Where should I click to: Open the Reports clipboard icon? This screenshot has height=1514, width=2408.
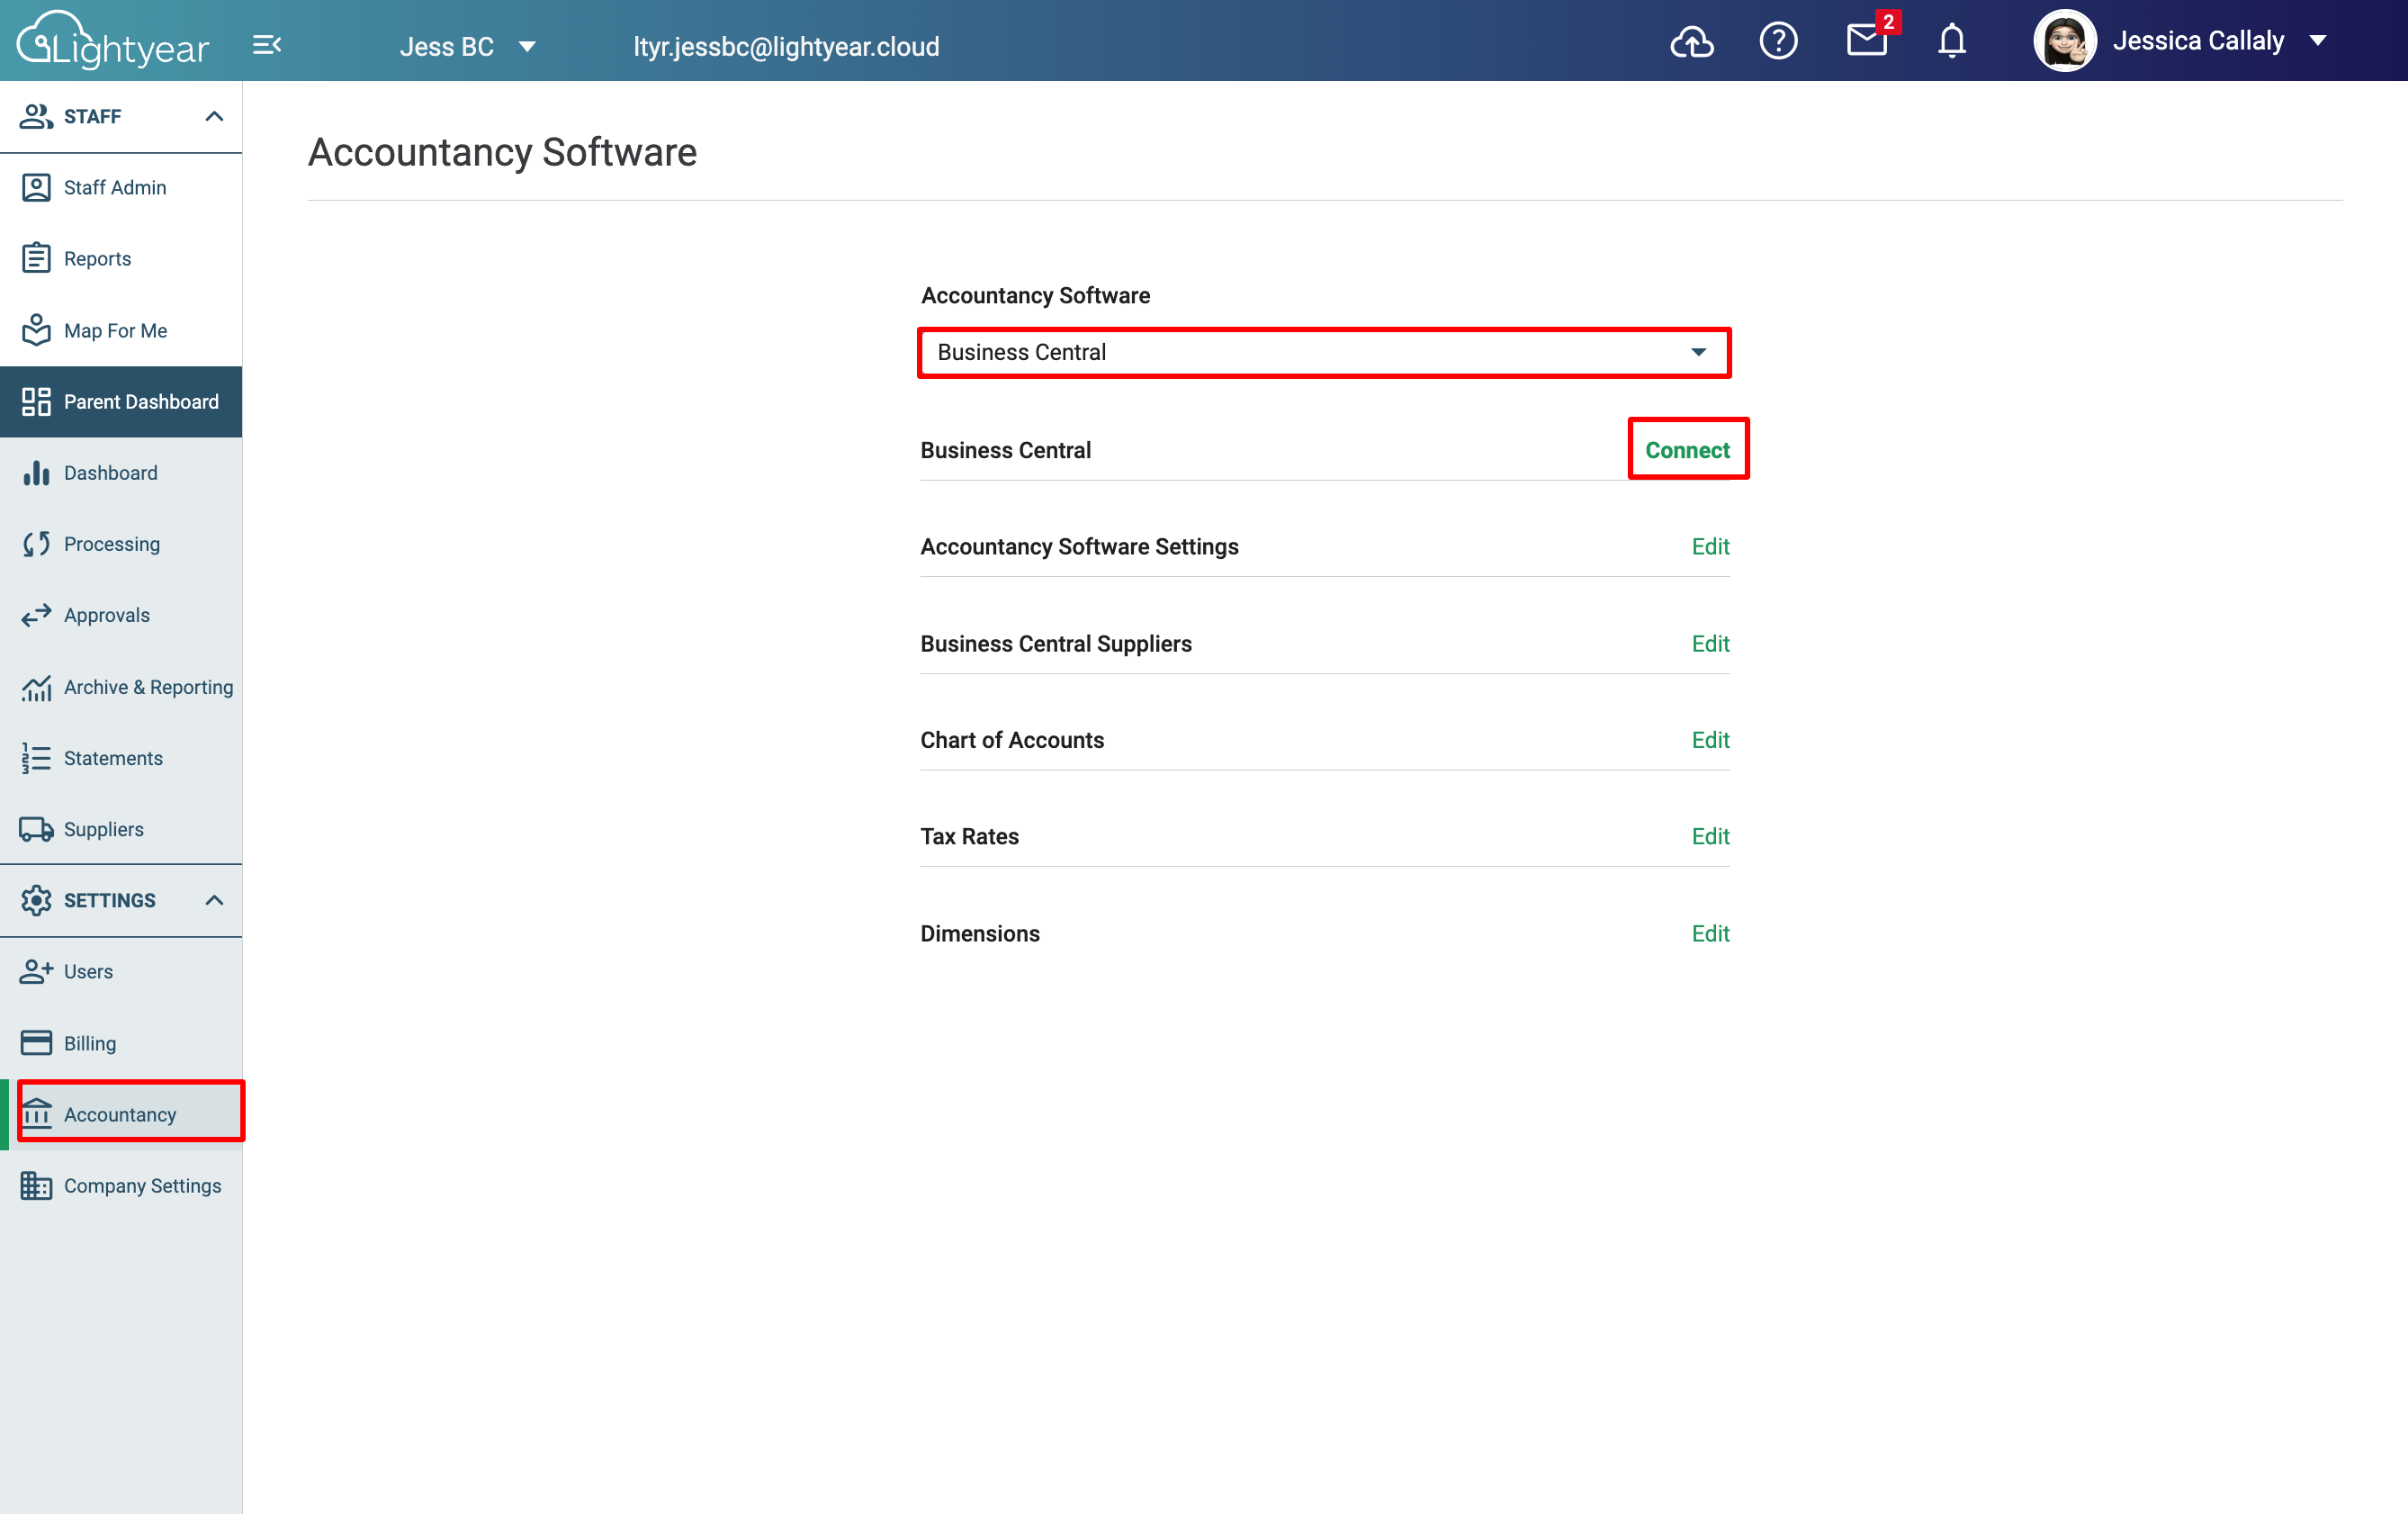[36, 258]
